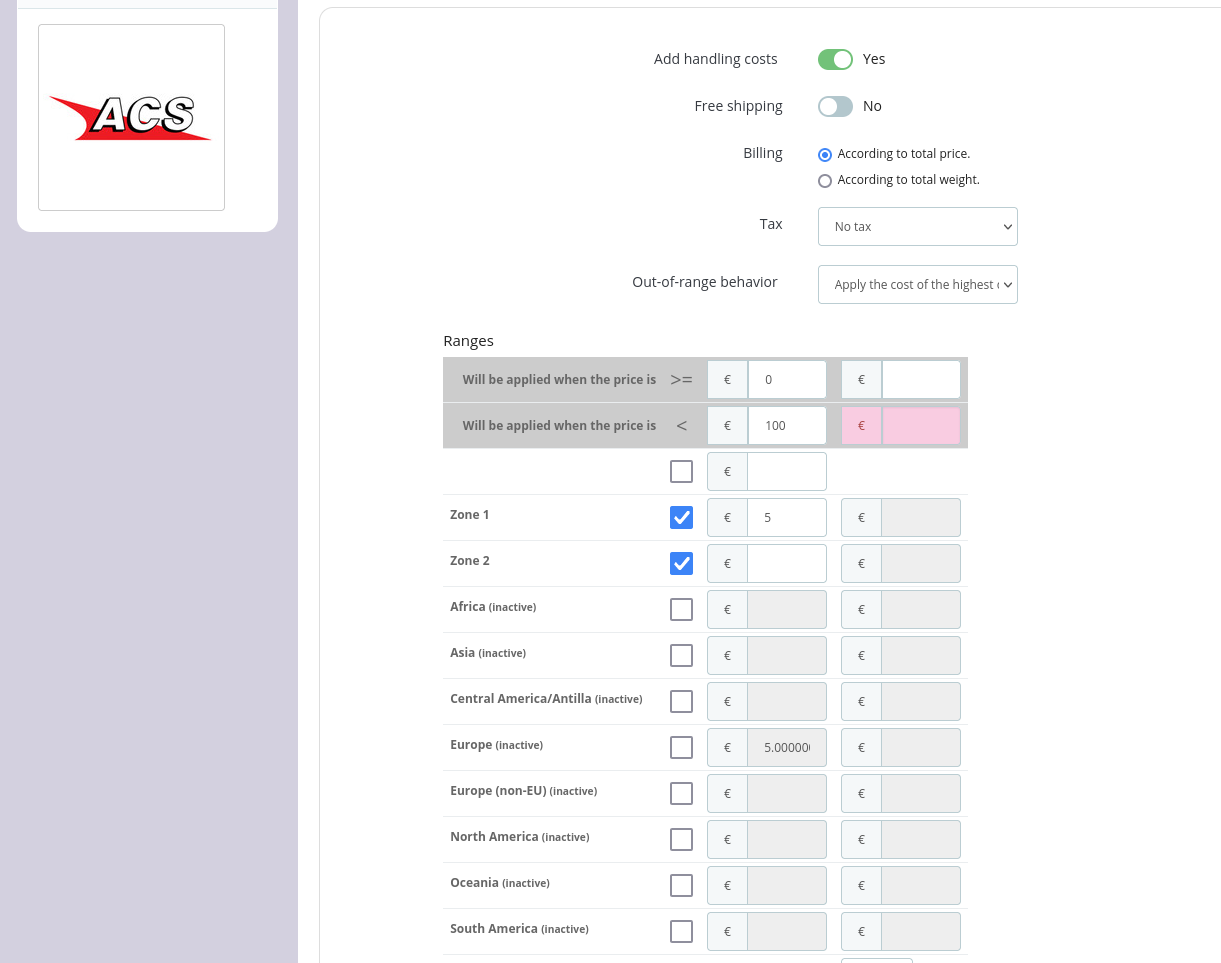Check the select-all zones checkbox
Screen dimensions: 1221x963
pos(681,471)
